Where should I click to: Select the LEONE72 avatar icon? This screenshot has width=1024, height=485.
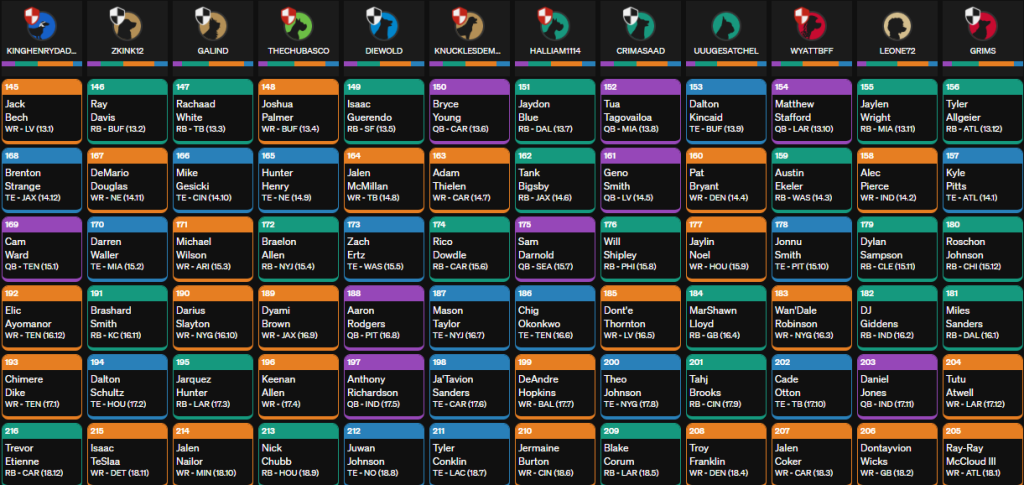pos(896,22)
